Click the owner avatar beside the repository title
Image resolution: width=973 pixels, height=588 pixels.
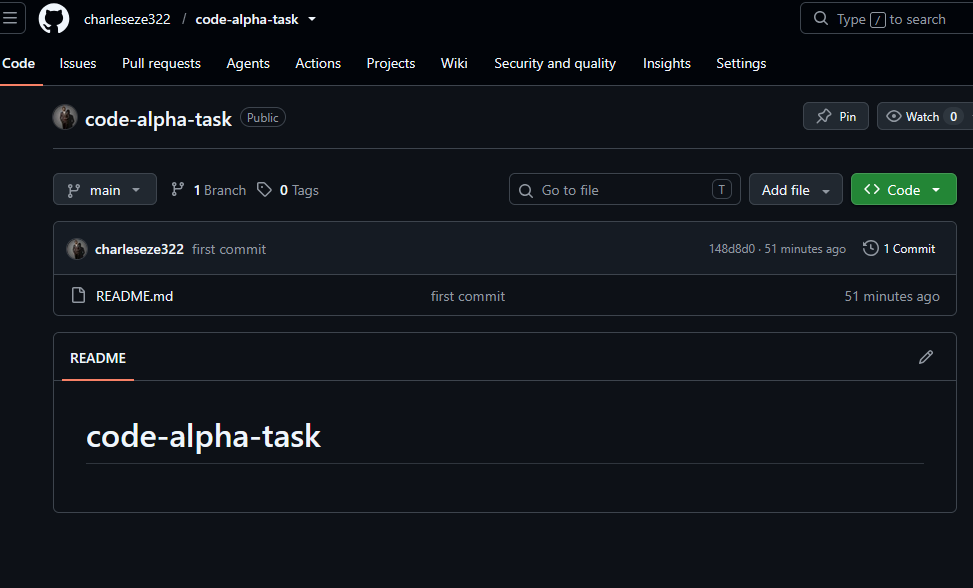coord(65,117)
